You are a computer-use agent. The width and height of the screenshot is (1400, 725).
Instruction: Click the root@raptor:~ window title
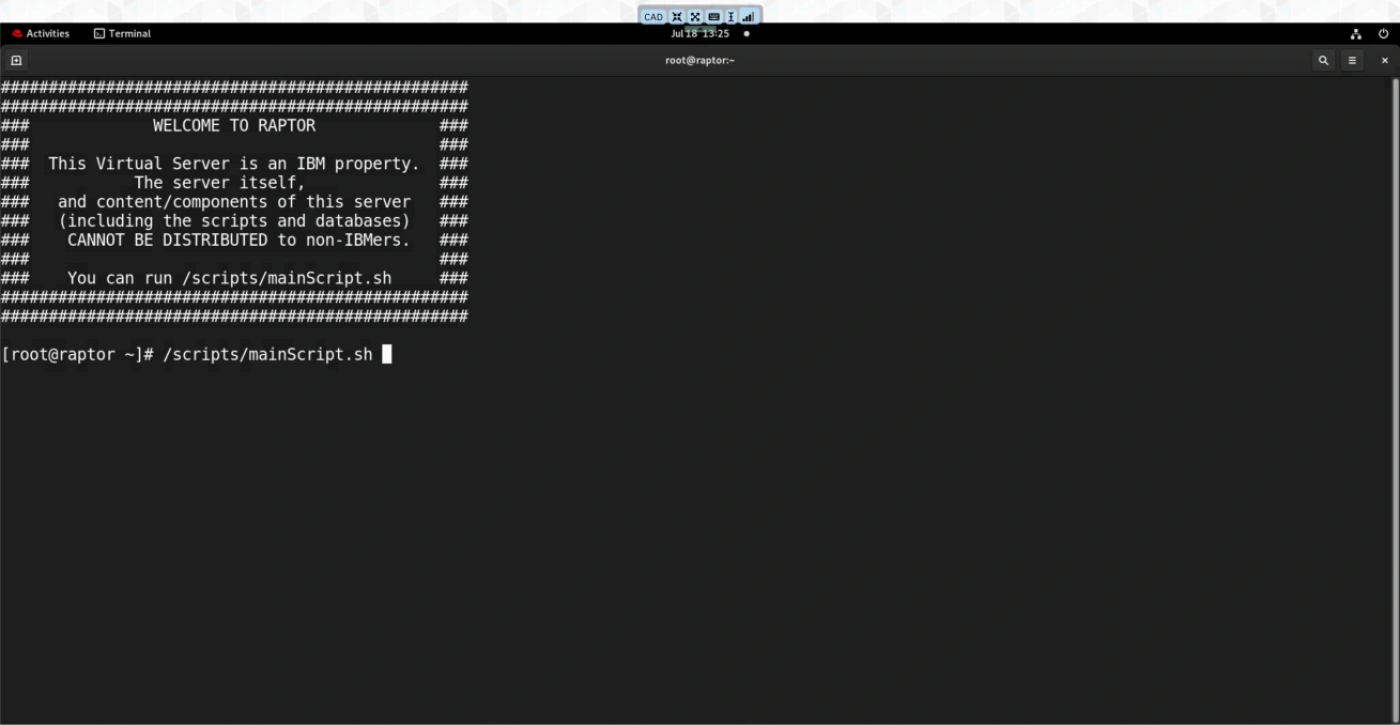pos(700,60)
